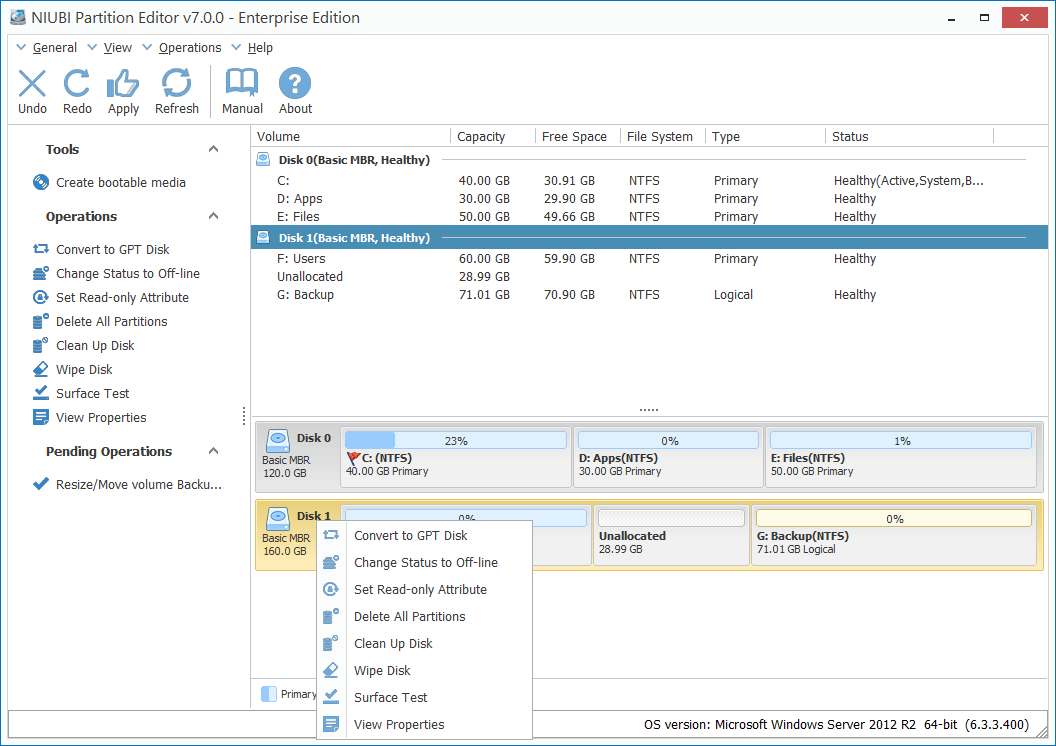1056x746 pixels.
Task: Click the Redo toolbar icon
Action: click(77, 83)
